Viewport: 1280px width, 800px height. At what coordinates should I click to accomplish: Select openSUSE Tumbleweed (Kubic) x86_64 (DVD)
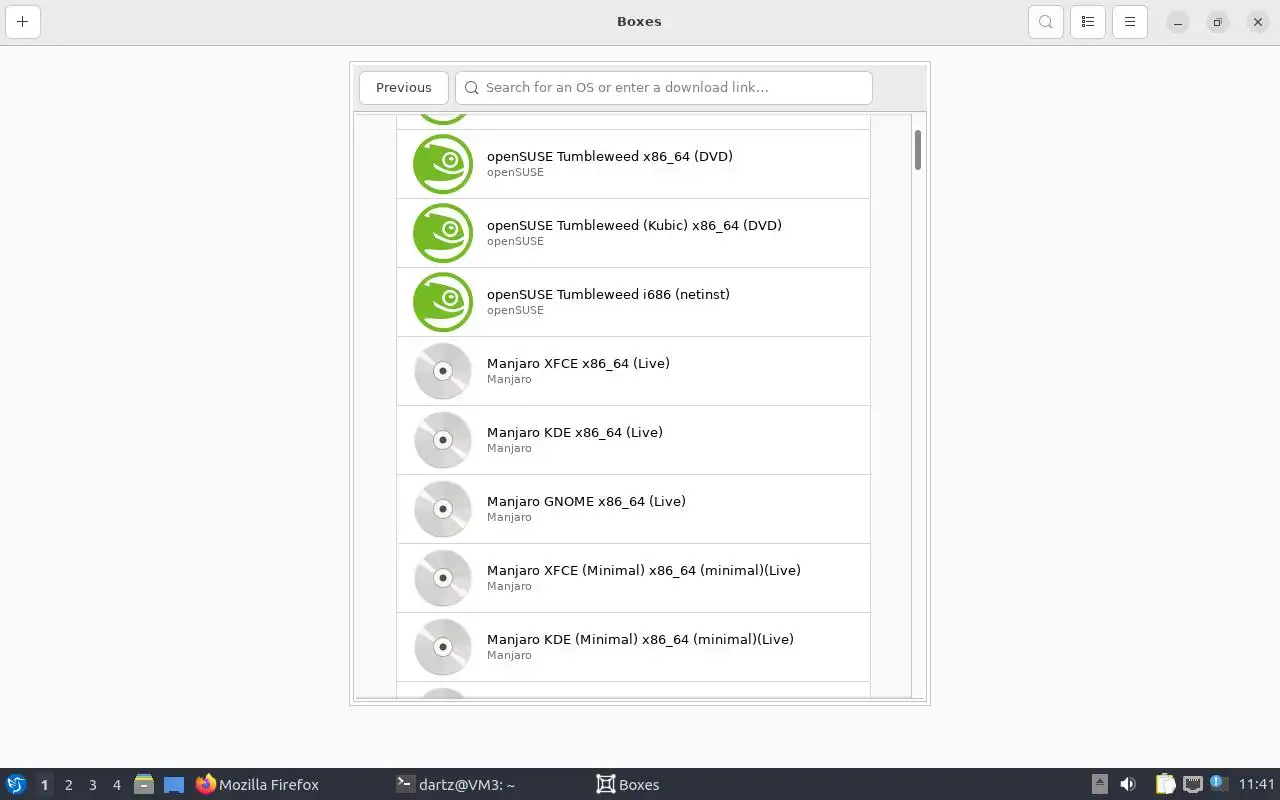[633, 233]
